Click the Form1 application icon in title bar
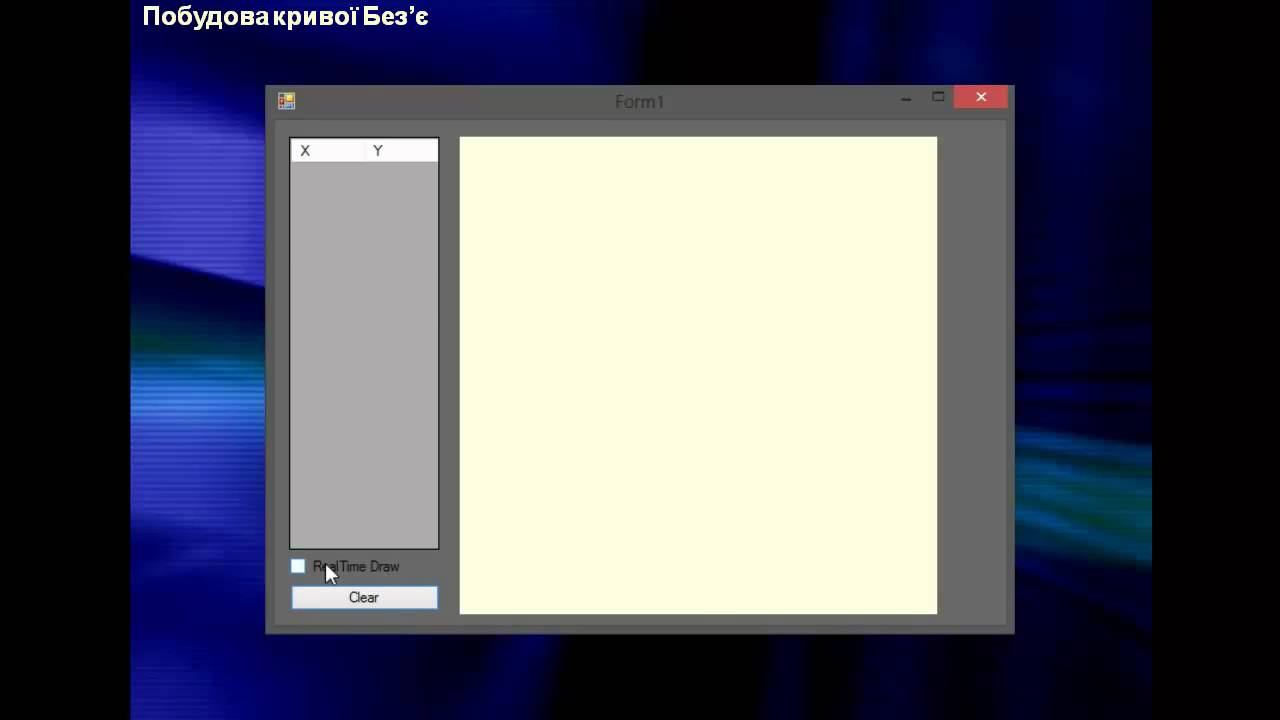Viewport: 1280px width, 720px height. (x=286, y=101)
